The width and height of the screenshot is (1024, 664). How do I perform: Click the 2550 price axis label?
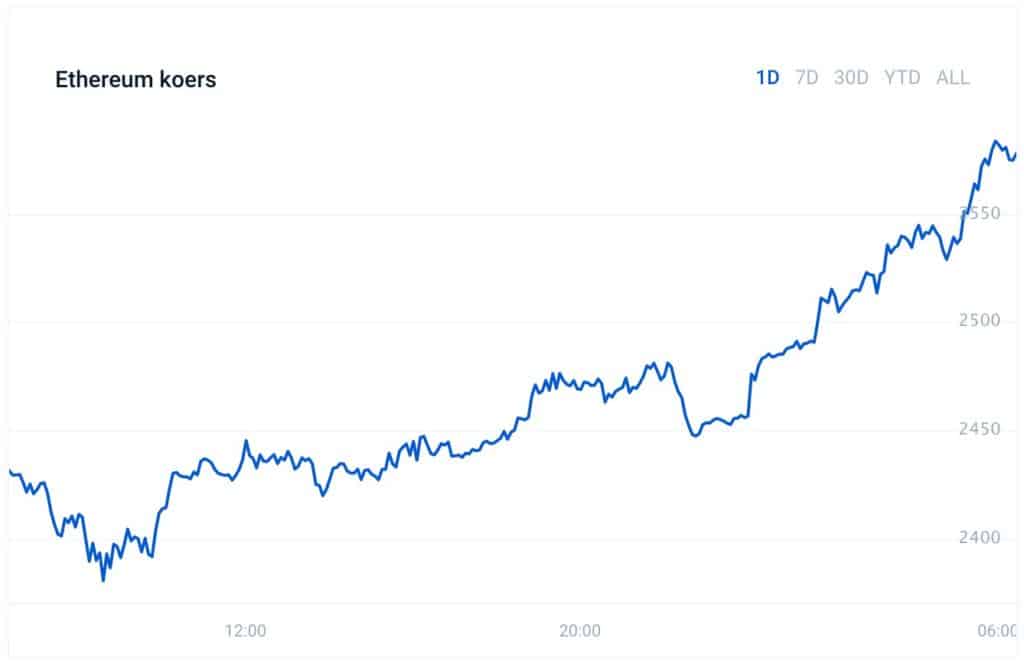point(980,213)
